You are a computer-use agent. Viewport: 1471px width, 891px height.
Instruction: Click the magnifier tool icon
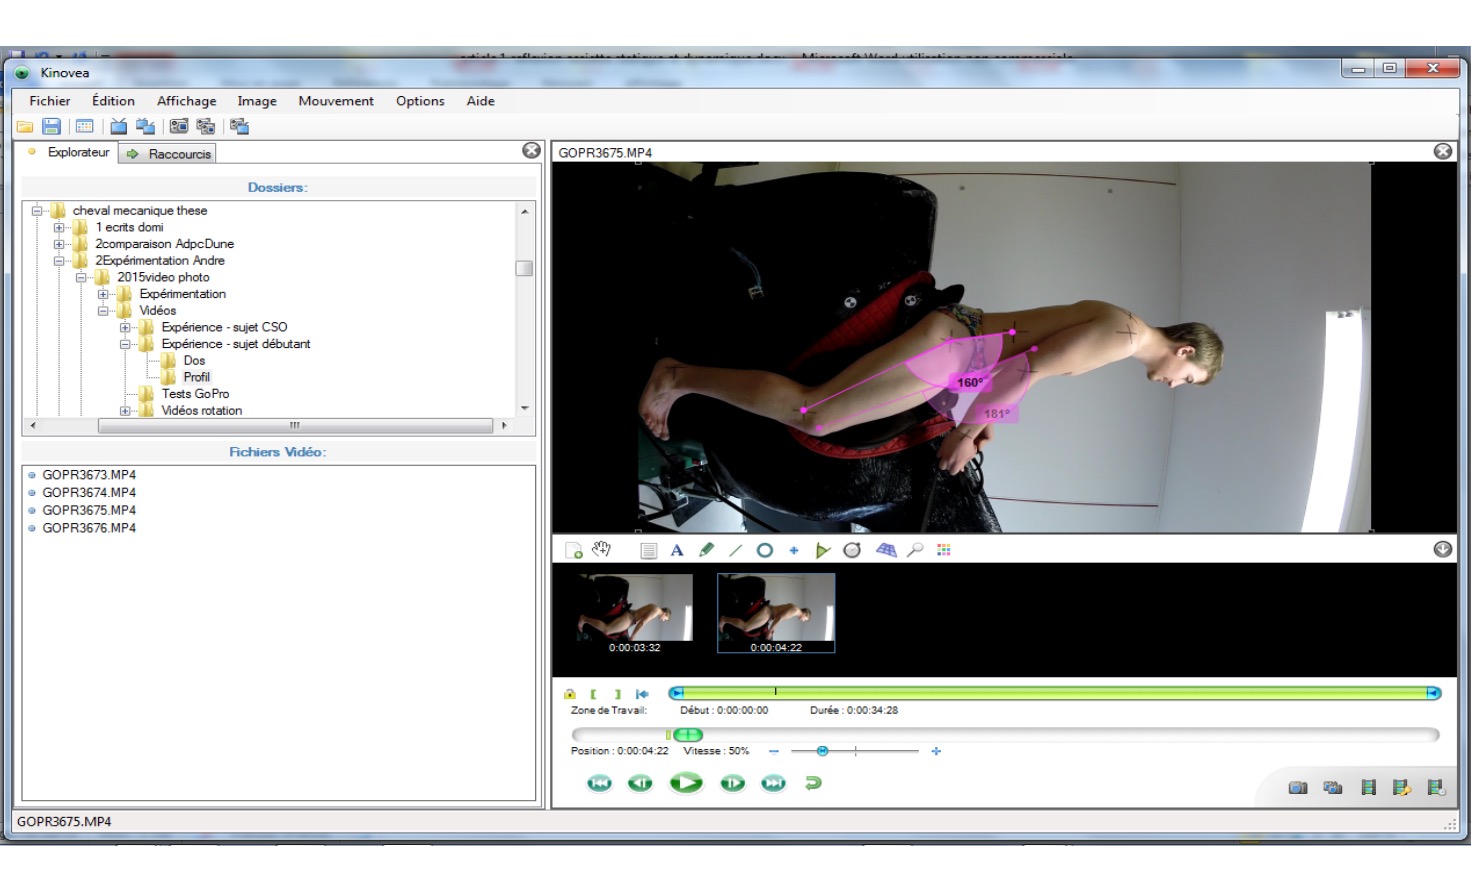tap(915, 550)
